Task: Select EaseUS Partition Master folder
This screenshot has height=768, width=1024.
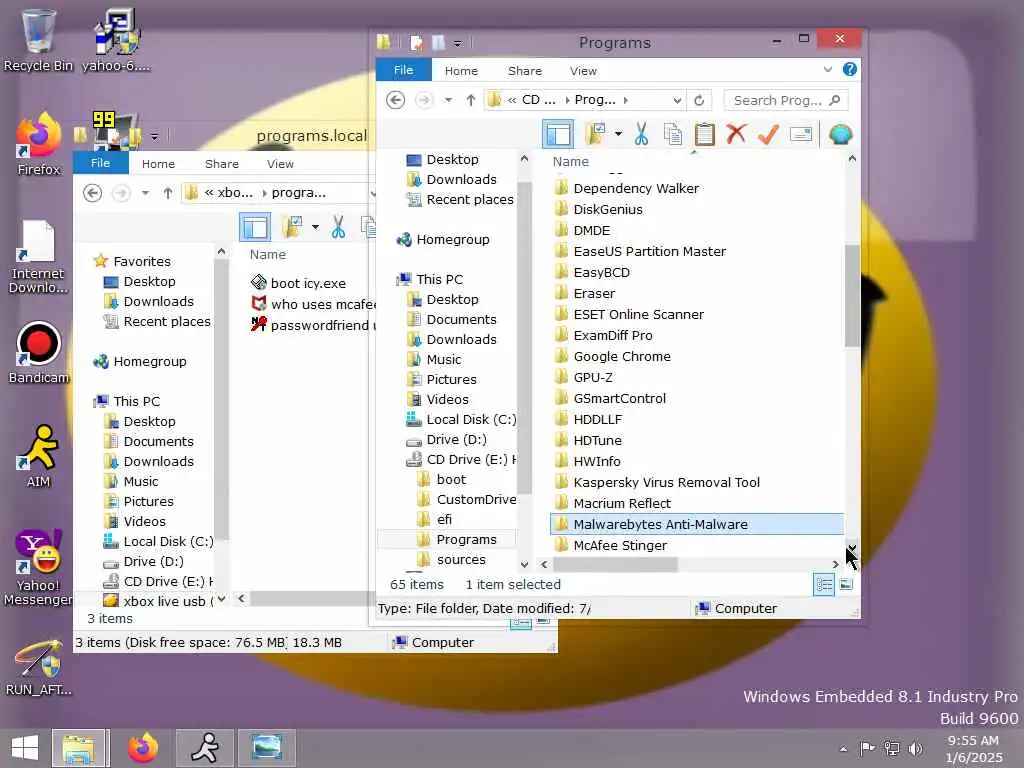Action: point(648,251)
